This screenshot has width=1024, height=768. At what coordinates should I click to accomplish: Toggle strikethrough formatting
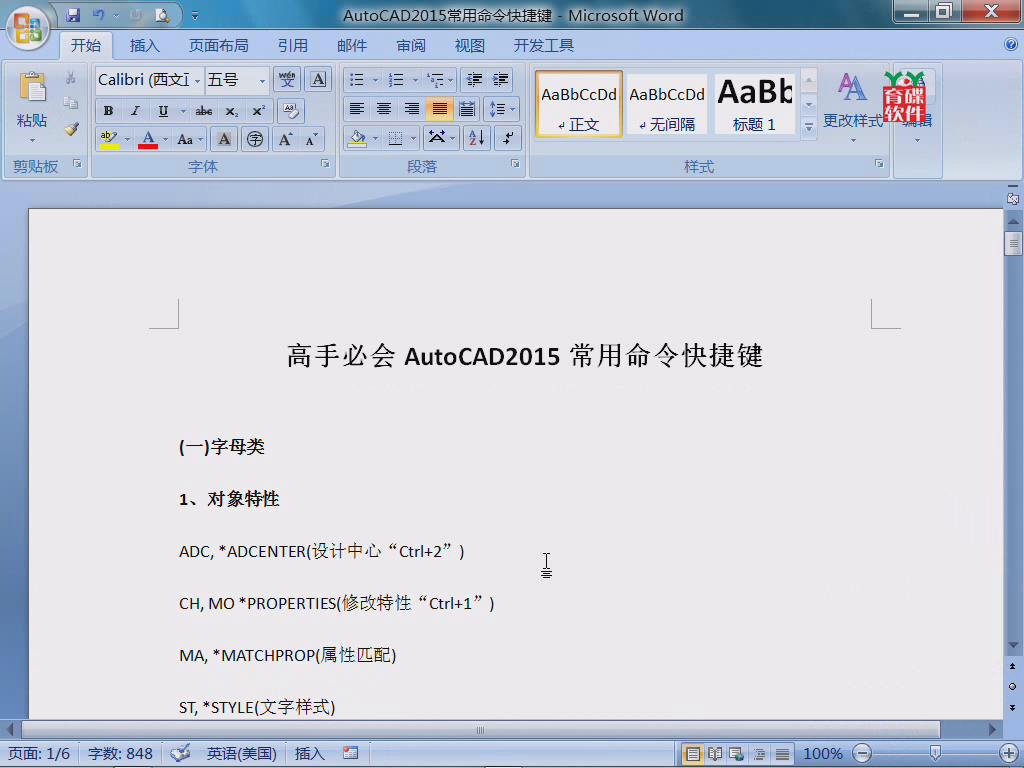[204, 111]
